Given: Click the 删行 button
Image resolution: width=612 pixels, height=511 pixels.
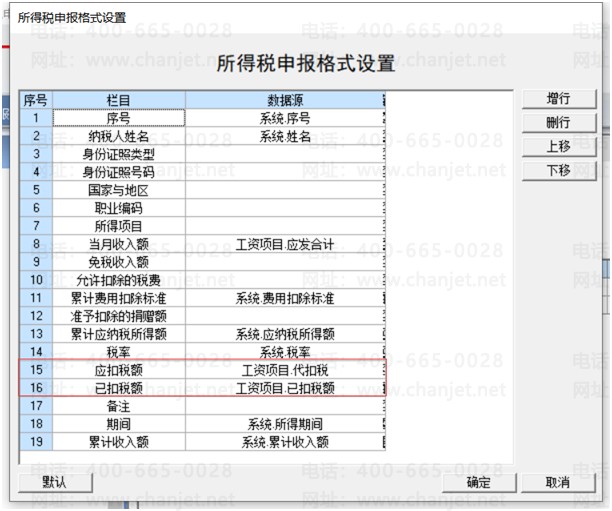Looking at the screenshot, I should (x=559, y=123).
